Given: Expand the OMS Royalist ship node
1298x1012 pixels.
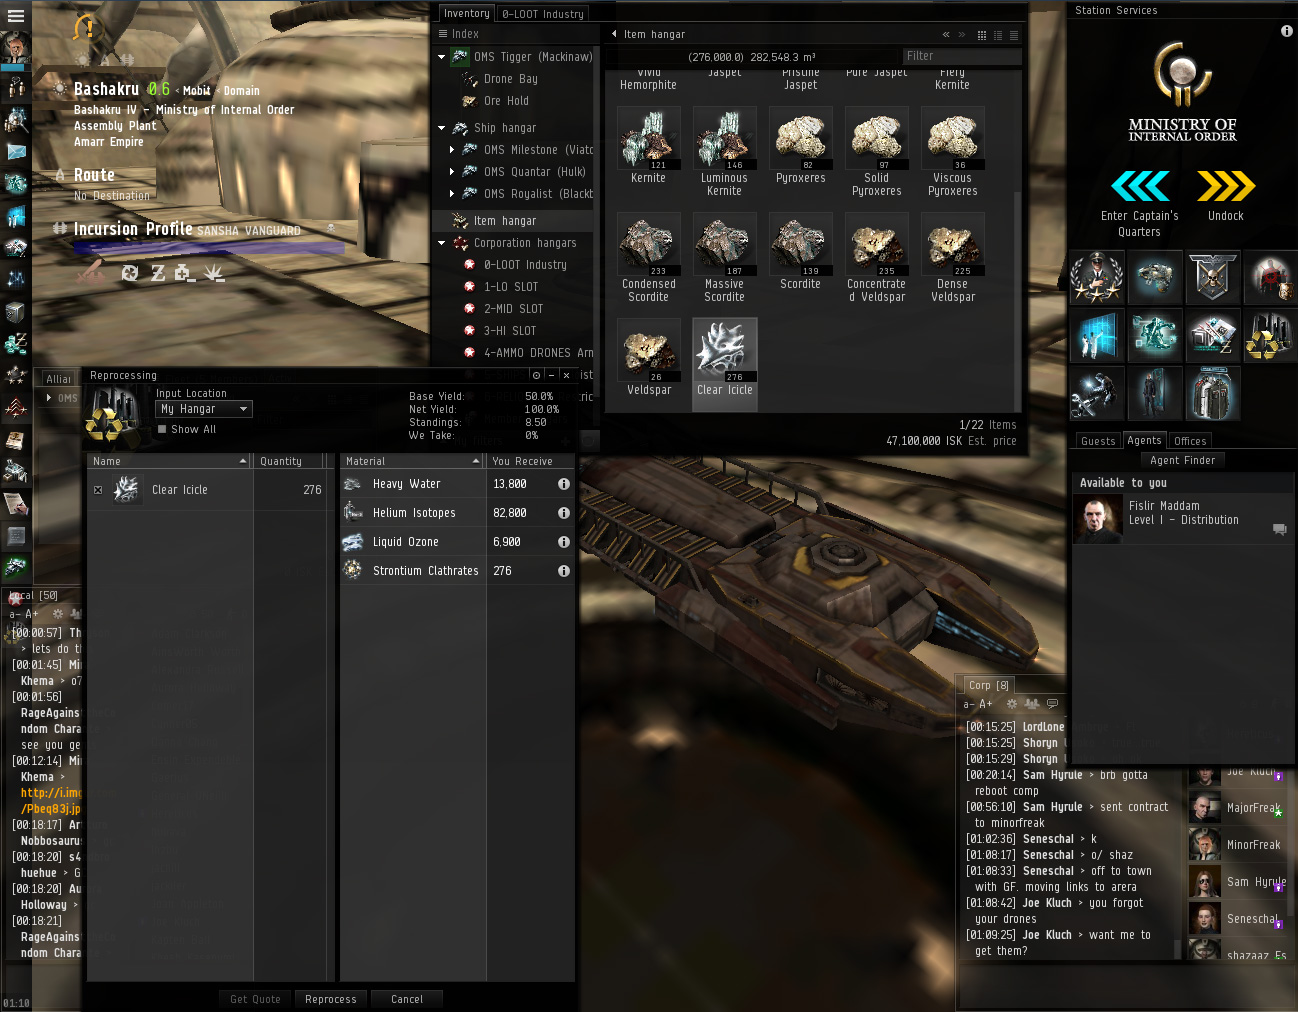Looking at the screenshot, I should click(452, 194).
